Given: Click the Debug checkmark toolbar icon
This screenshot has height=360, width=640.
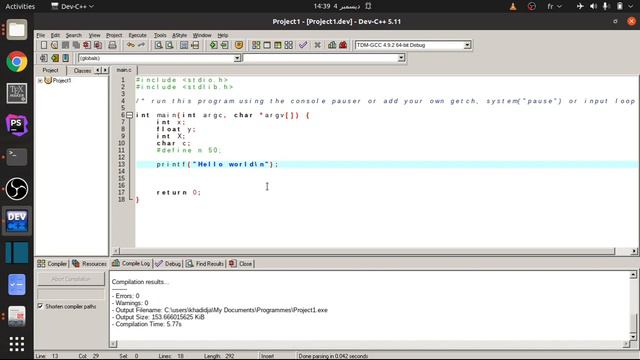Looking at the screenshot, I should point(303,45).
